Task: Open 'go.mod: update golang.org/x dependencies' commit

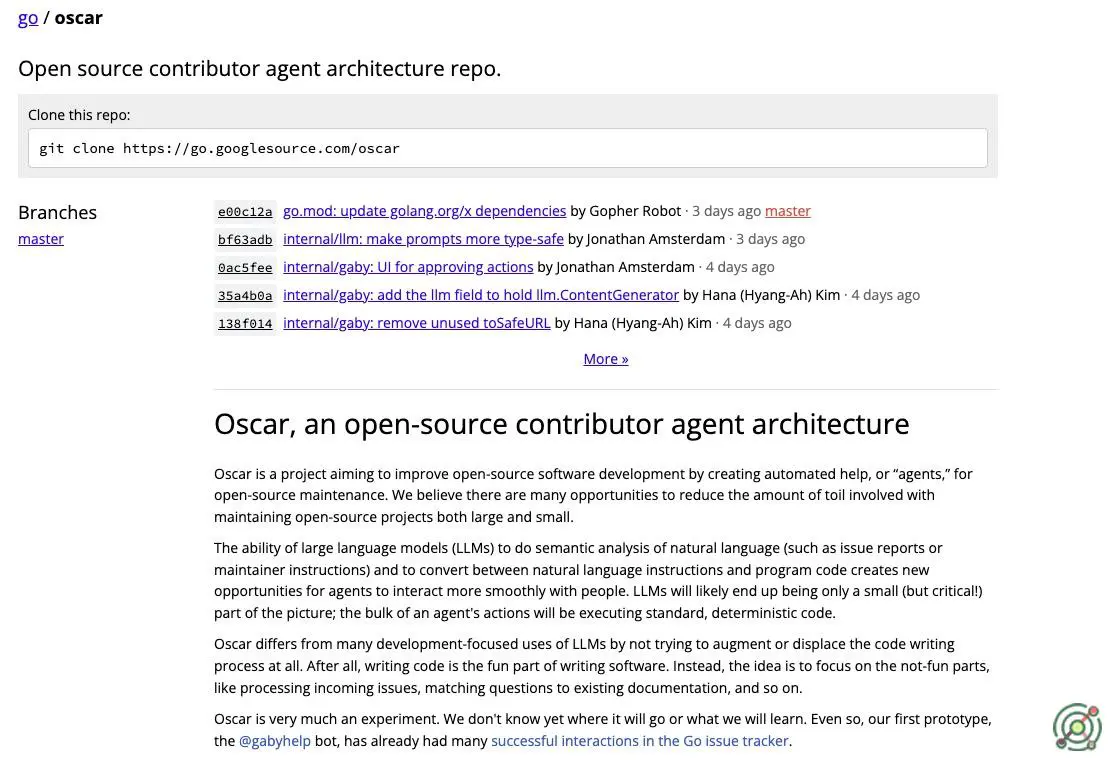Action: click(424, 211)
